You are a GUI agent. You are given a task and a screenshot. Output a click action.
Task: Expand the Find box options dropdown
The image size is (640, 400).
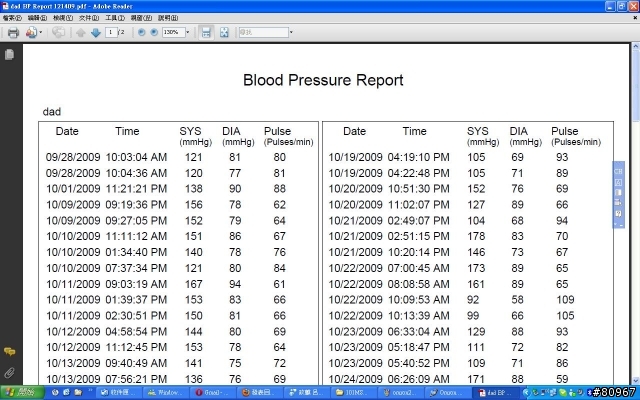click(x=291, y=33)
